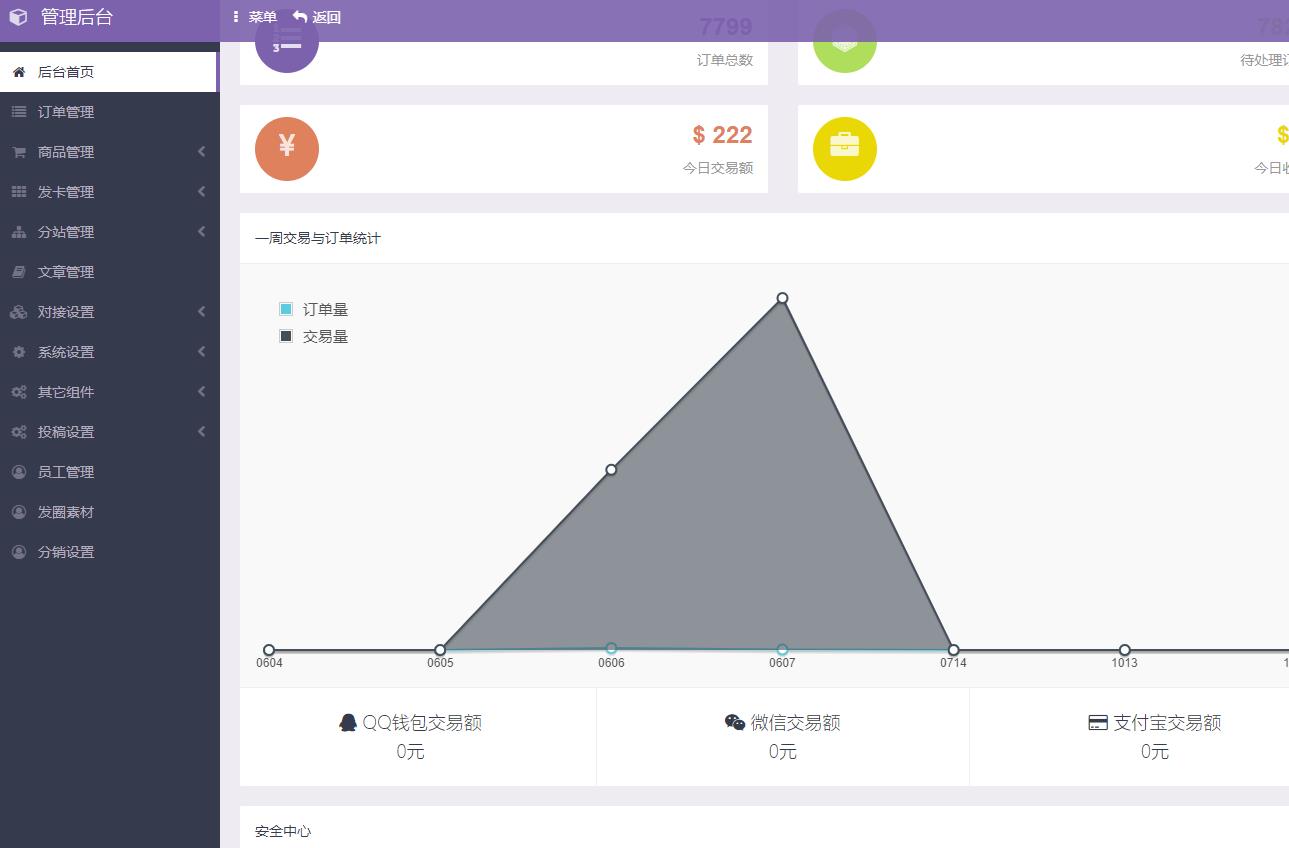Expand the 商品管理 submenu arrow
This screenshot has width=1289, height=848.
click(201, 152)
